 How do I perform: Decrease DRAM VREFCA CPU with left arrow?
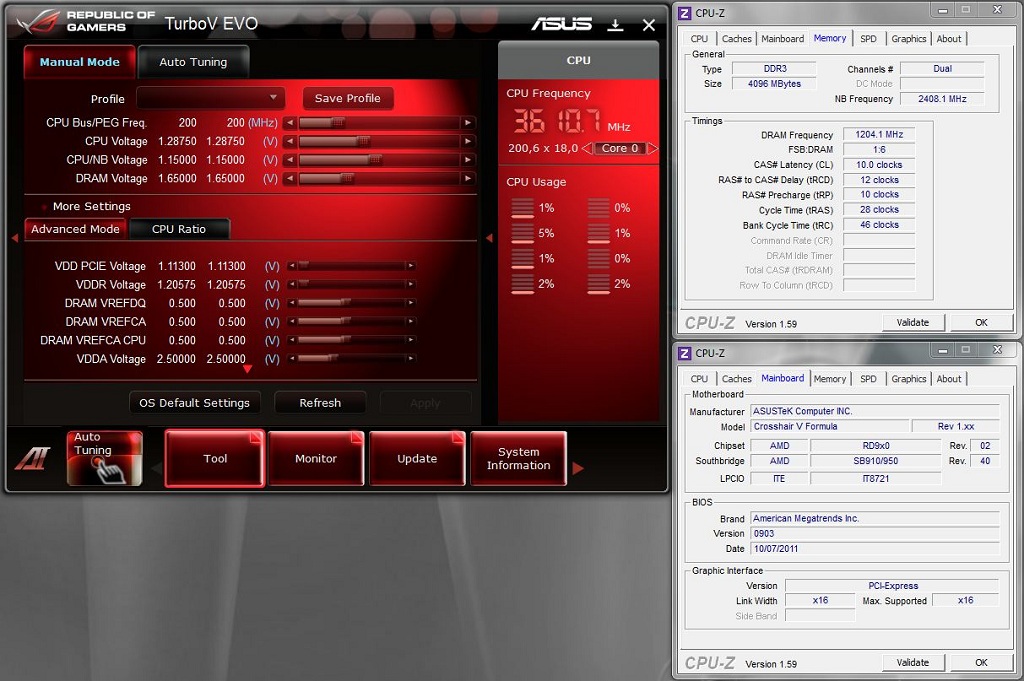[x=292, y=340]
